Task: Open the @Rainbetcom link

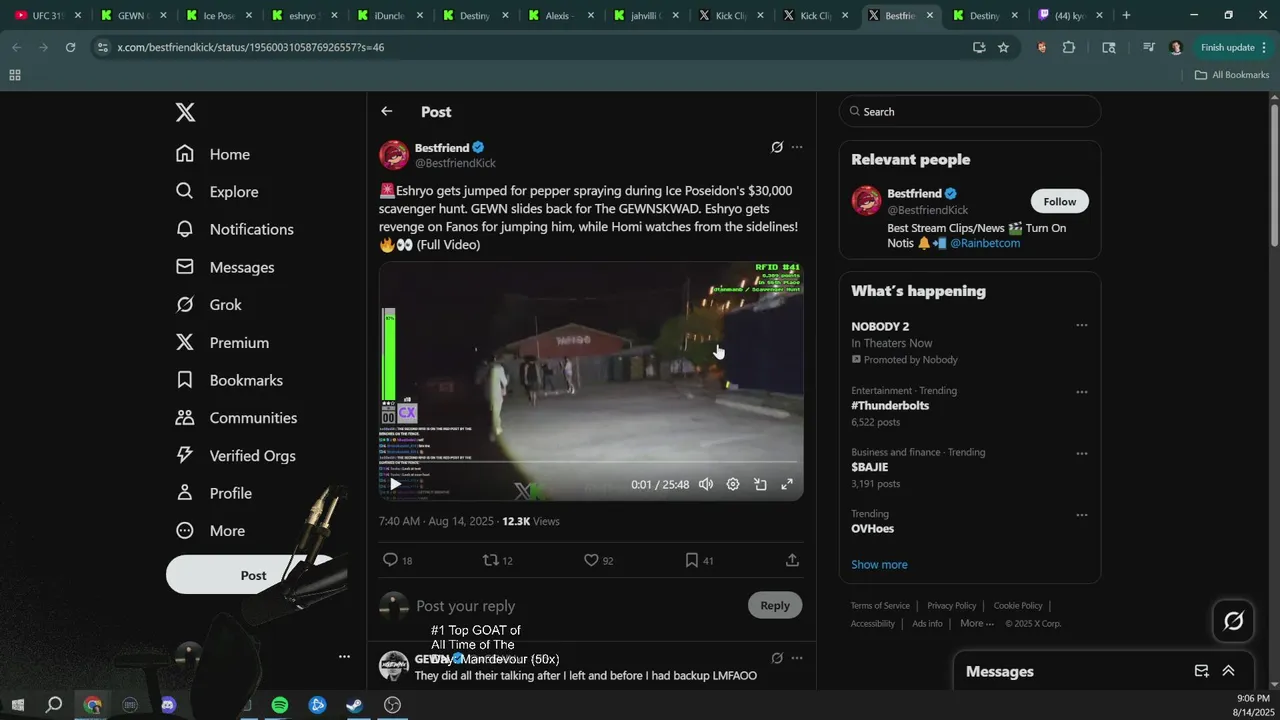Action: [985, 243]
